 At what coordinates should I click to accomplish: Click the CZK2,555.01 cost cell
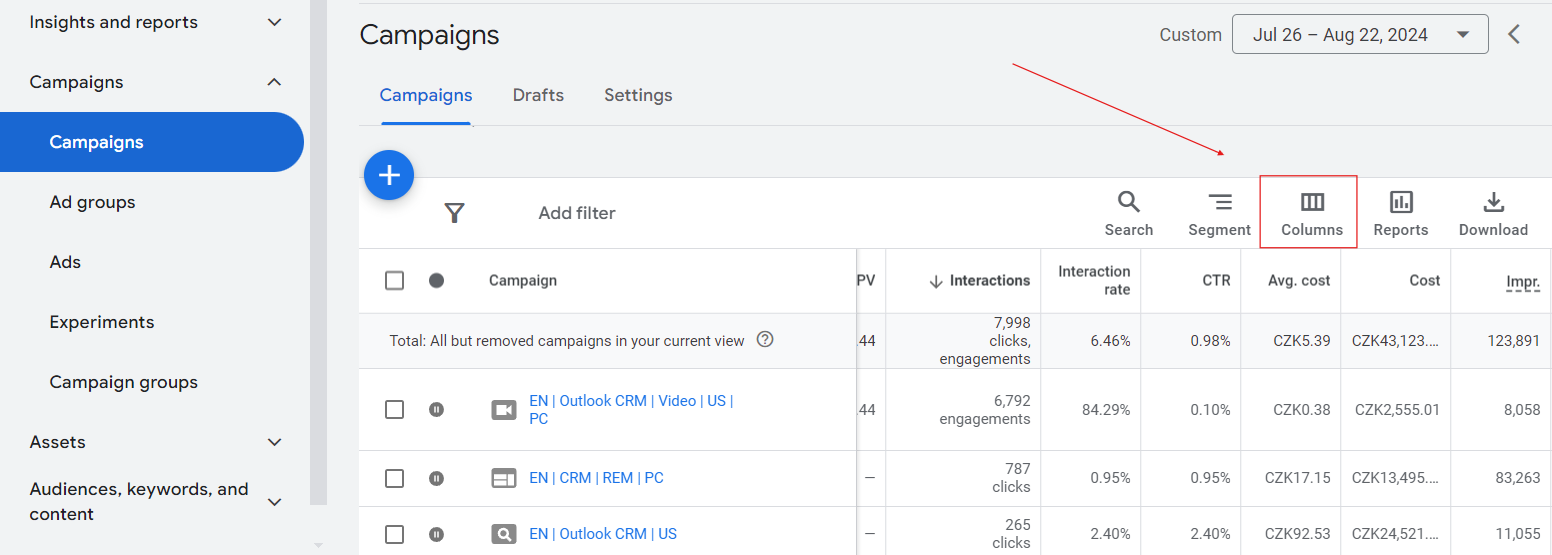(x=1397, y=410)
